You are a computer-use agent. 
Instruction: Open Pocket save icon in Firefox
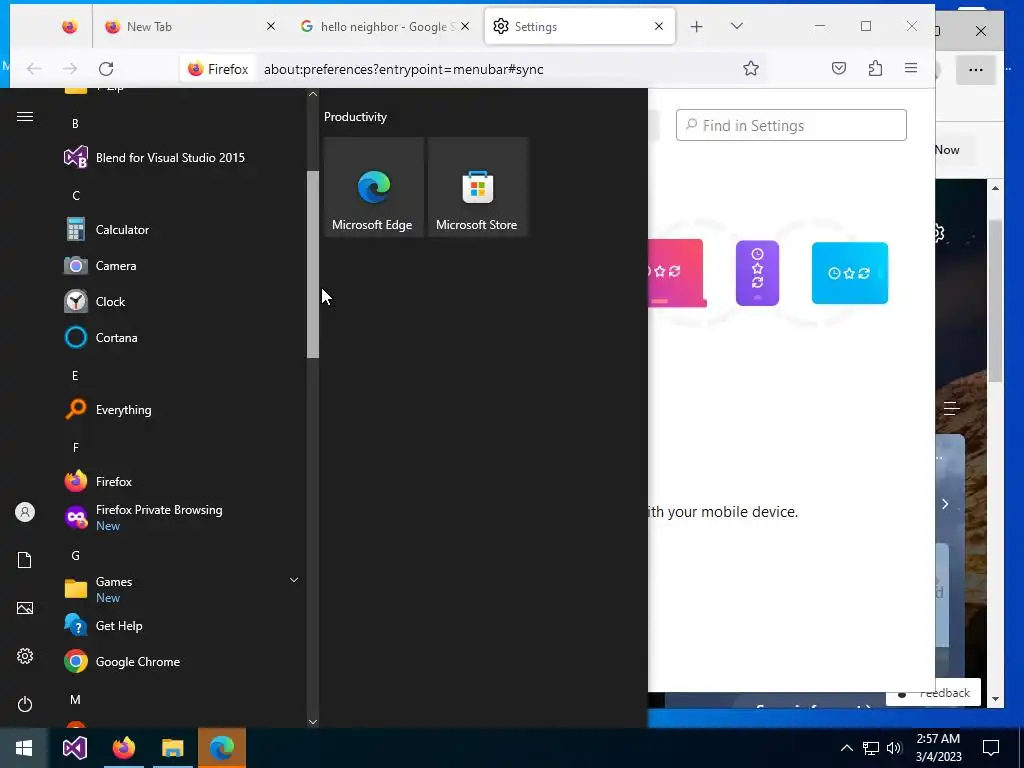[x=839, y=69]
